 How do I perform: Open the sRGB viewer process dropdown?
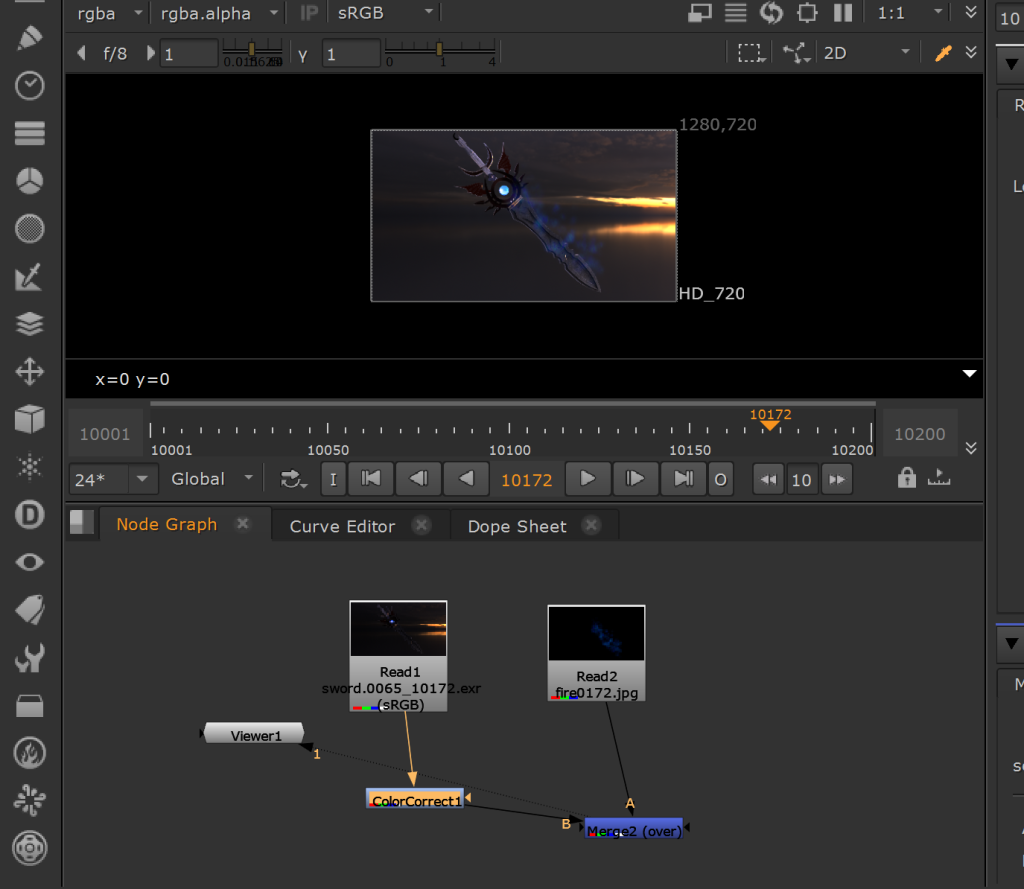click(385, 13)
